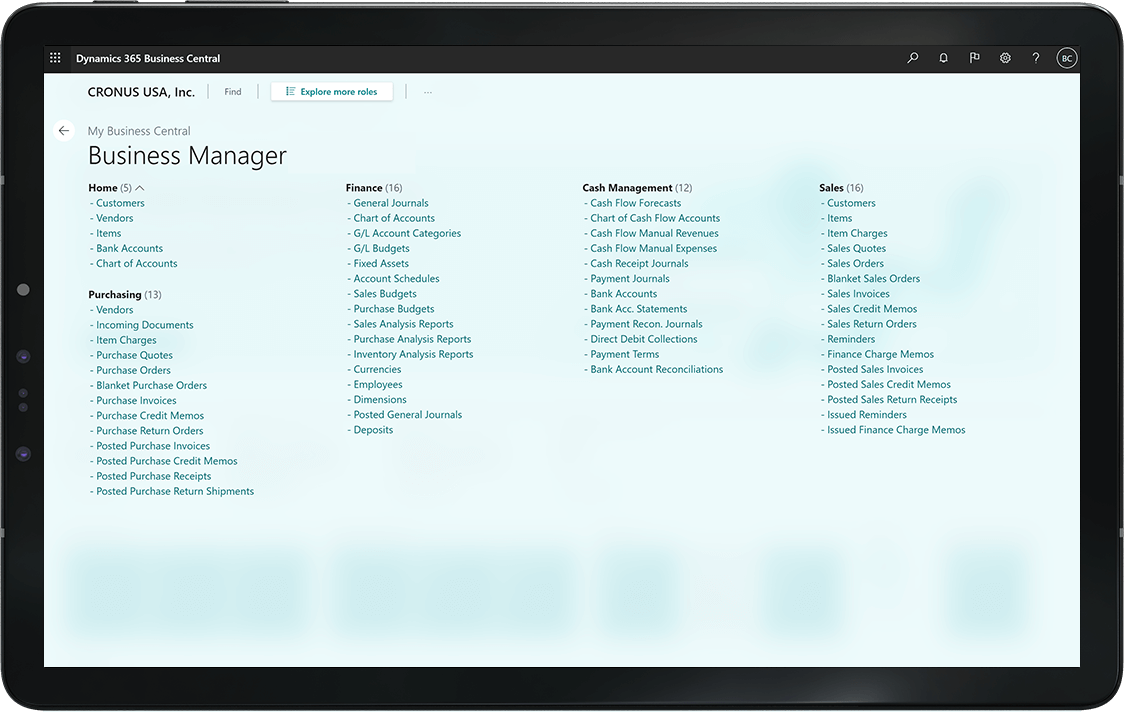
Task: Open Inventory Analysis Reports link
Action: (413, 355)
